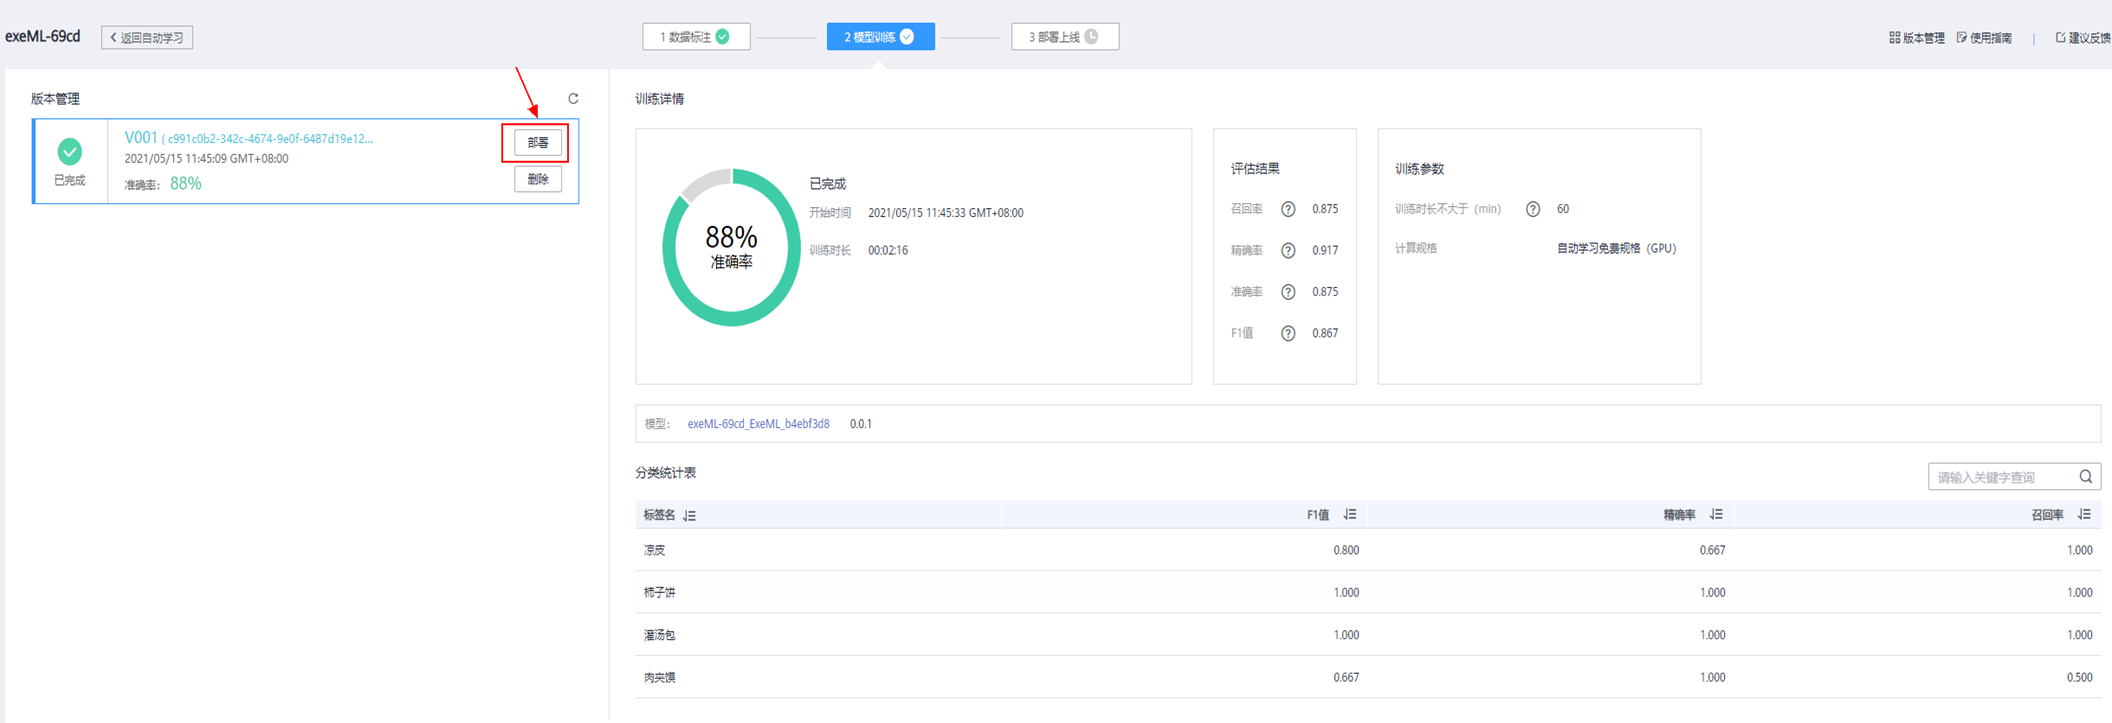Image resolution: width=2112 pixels, height=723 pixels.
Task: Click the refresh icon in 版本管理 panel
Action: tap(573, 98)
